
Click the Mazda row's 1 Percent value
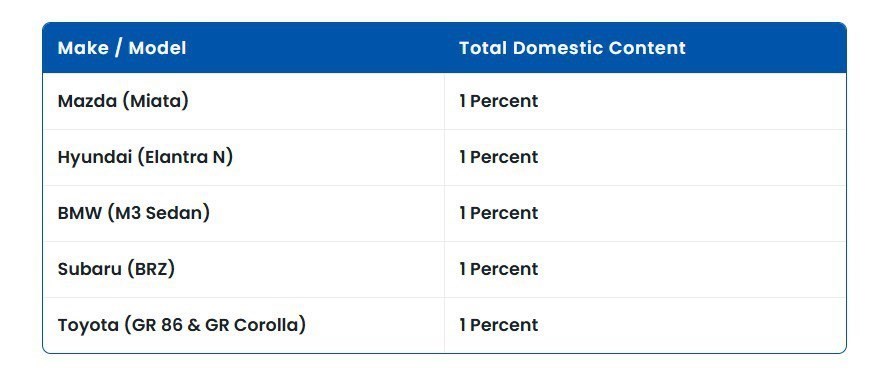coord(499,101)
